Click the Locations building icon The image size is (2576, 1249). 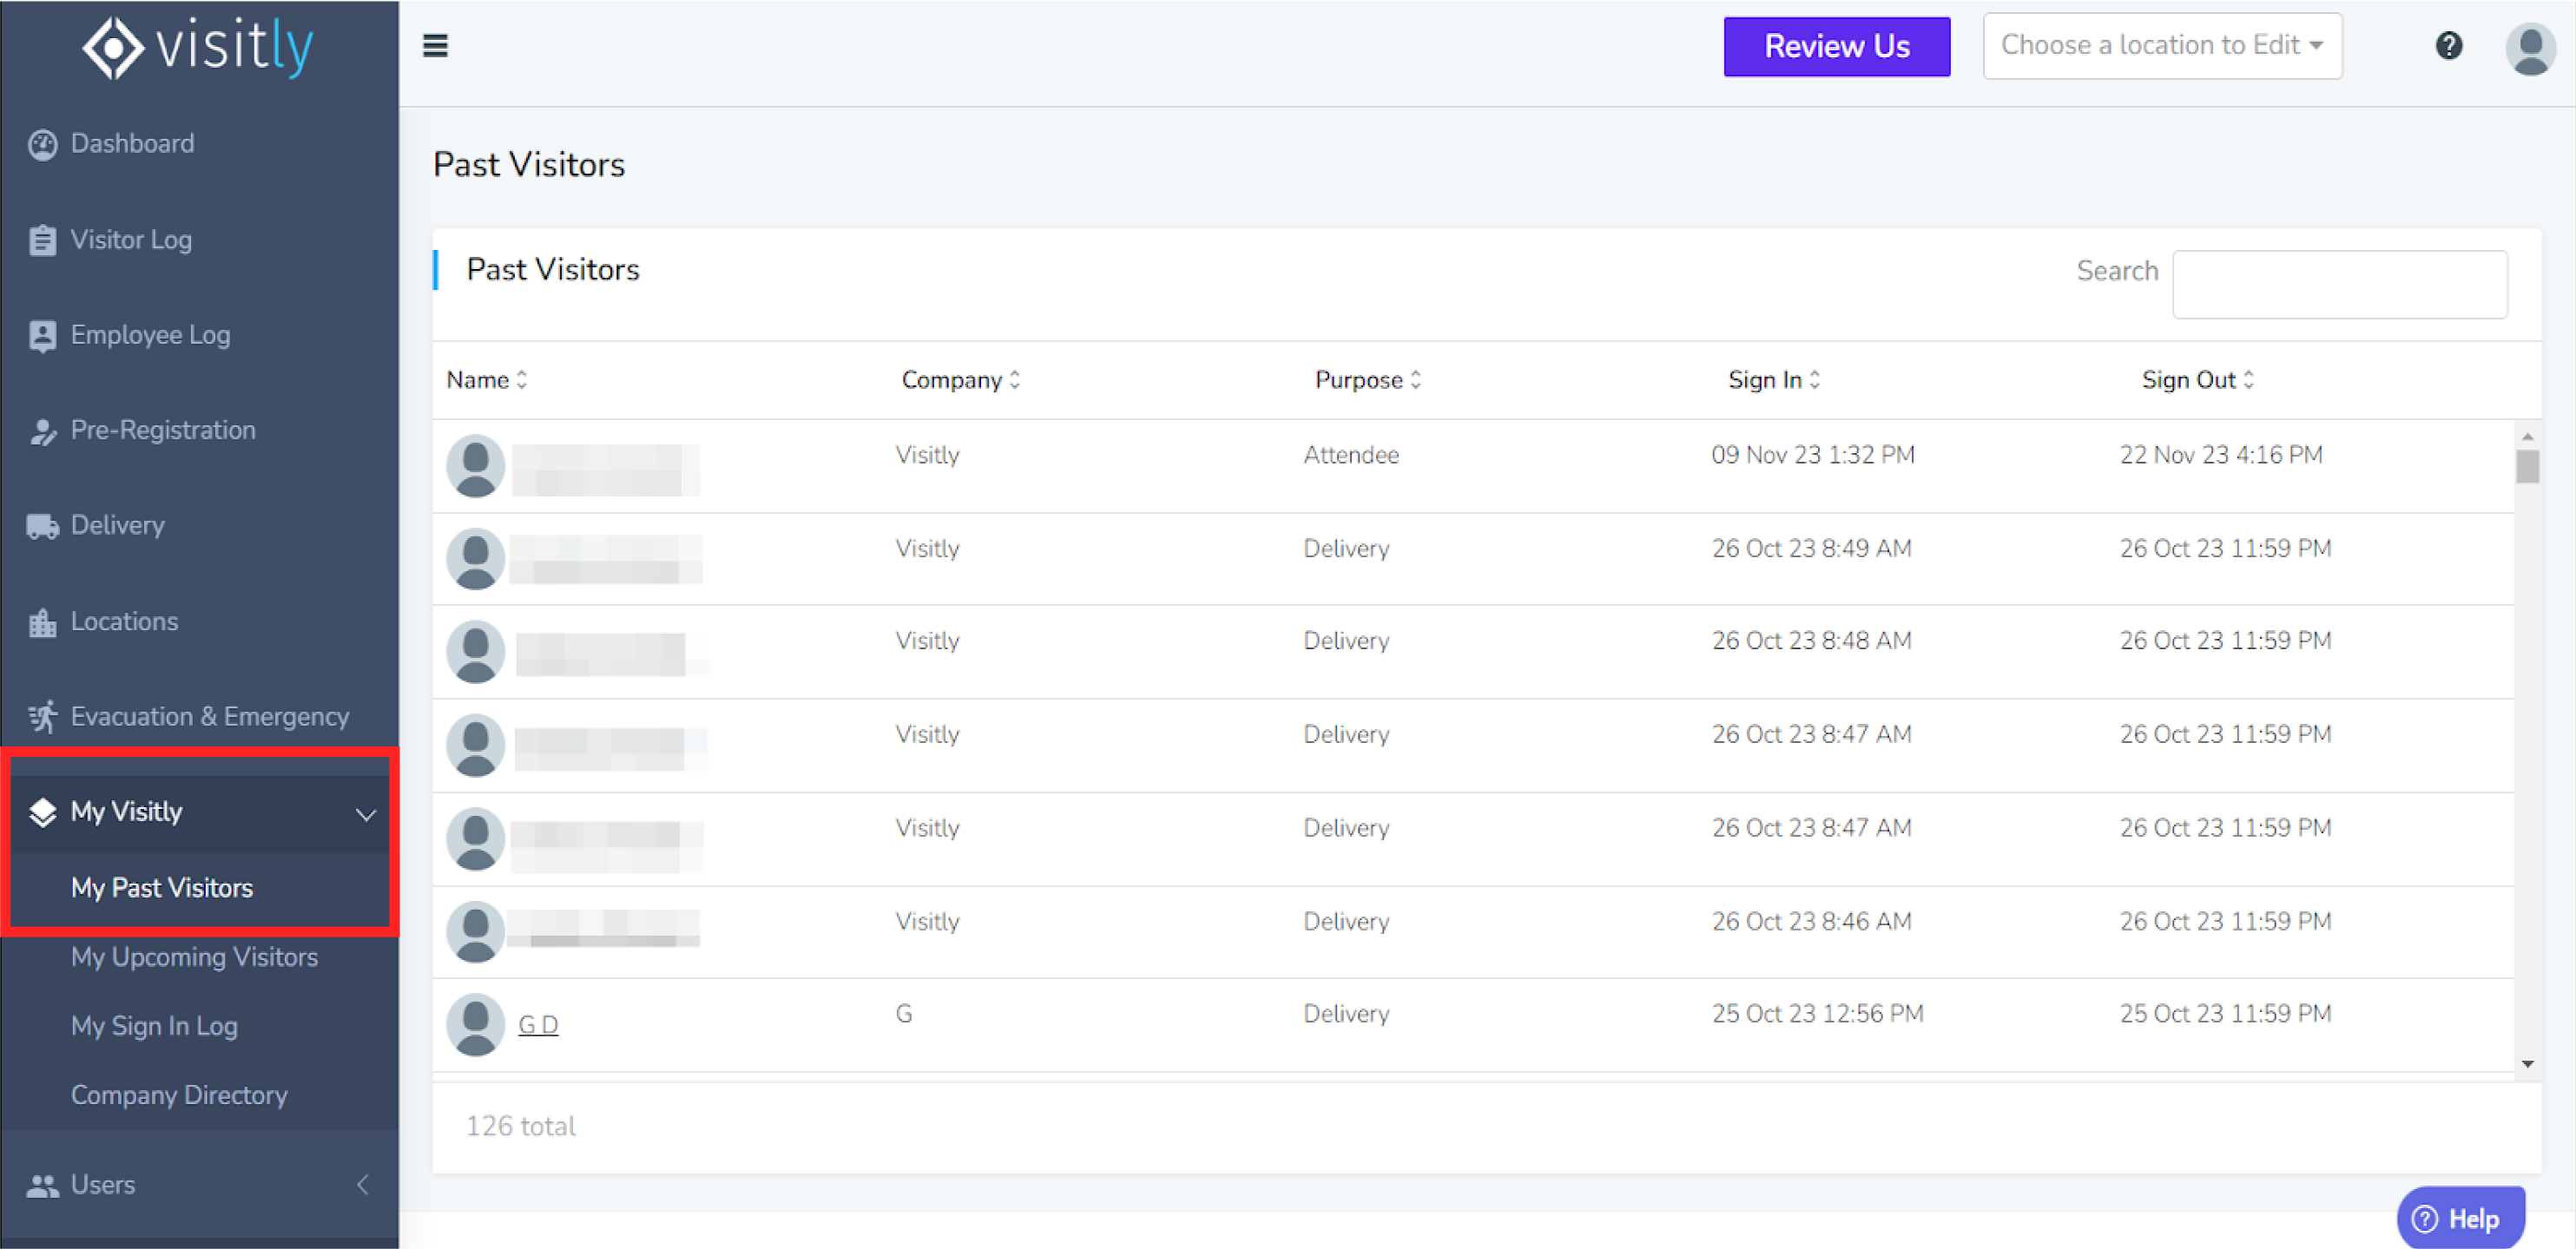(42, 622)
